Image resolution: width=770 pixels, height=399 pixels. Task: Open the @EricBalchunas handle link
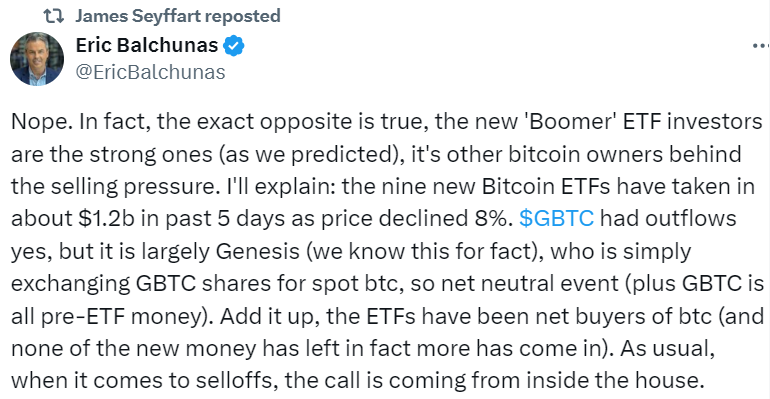(150, 73)
